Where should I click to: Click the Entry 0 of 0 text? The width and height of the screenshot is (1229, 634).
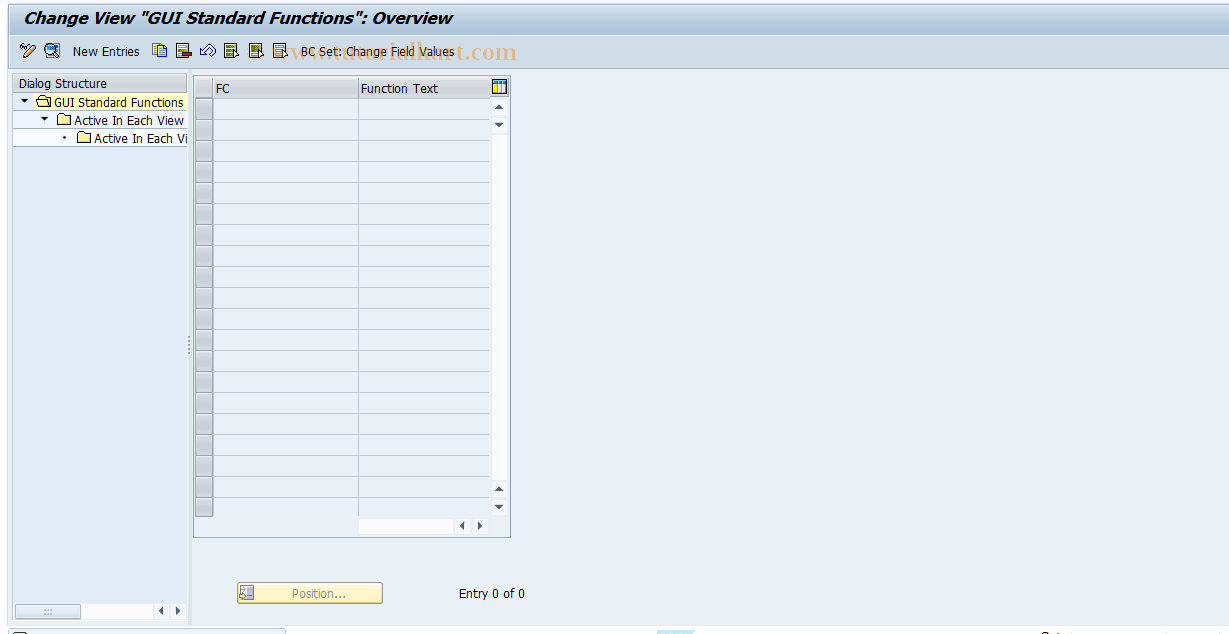(x=492, y=593)
